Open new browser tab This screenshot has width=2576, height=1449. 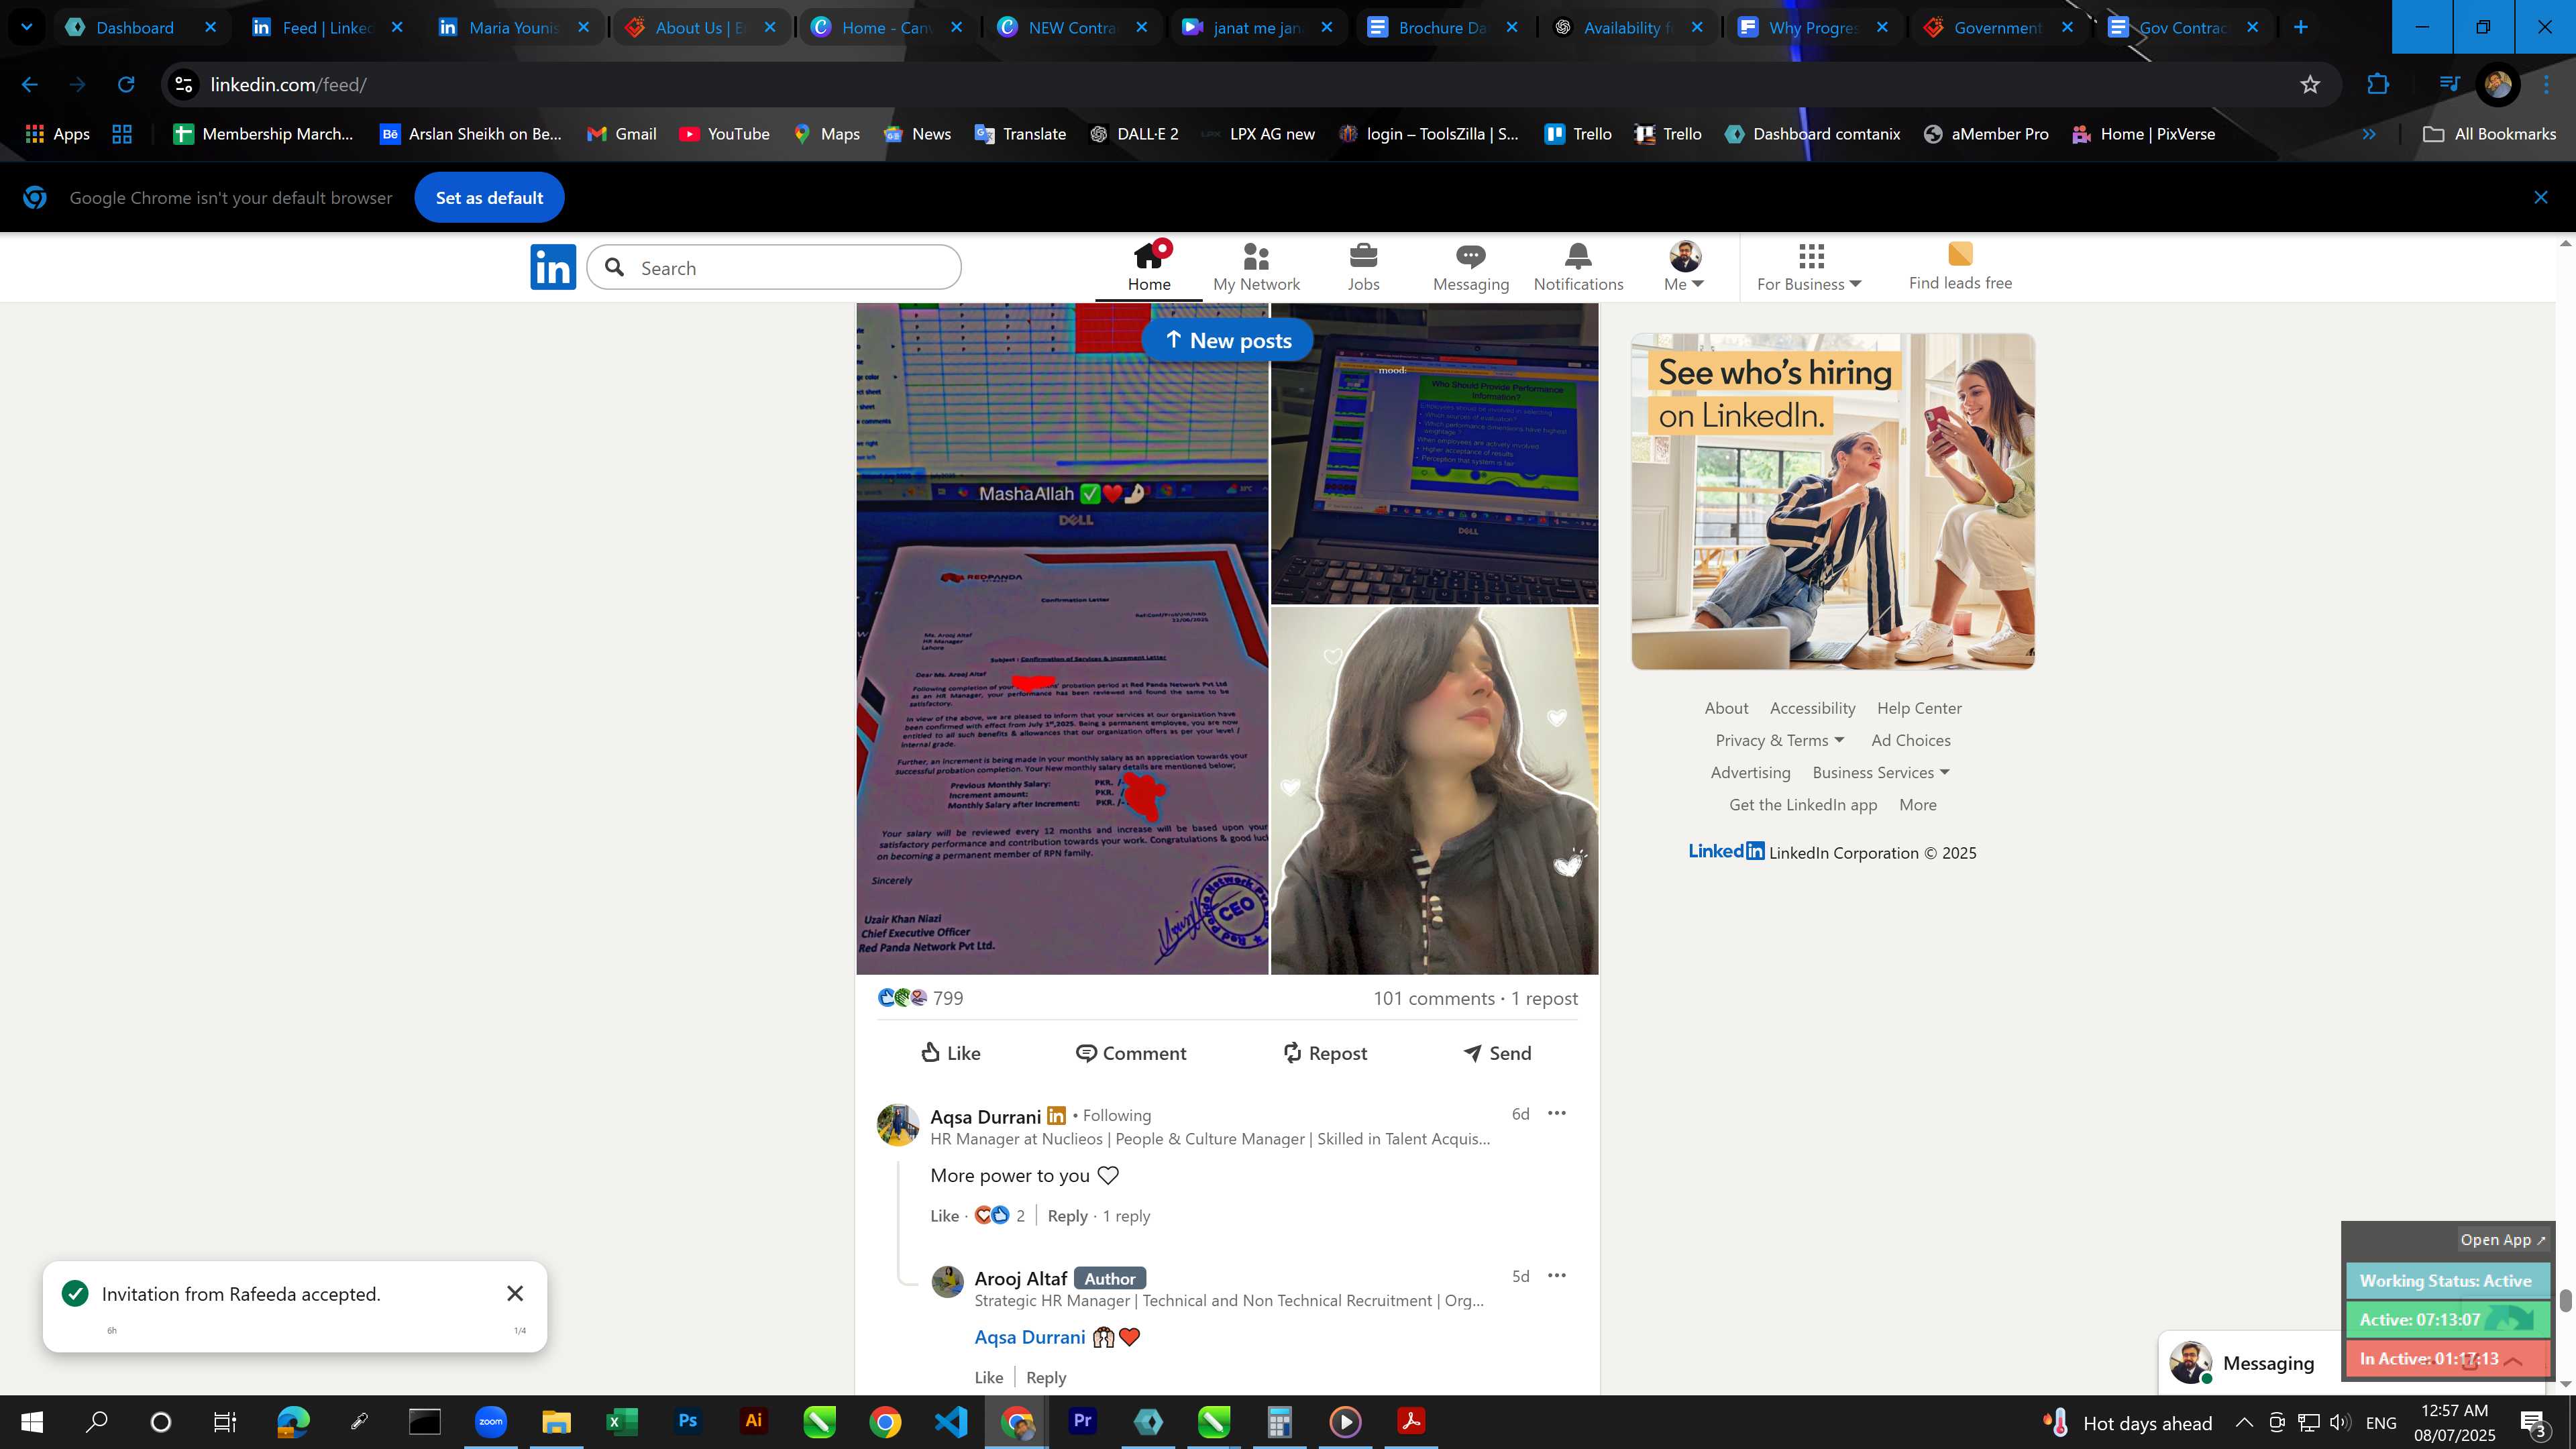(x=2300, y=27)
